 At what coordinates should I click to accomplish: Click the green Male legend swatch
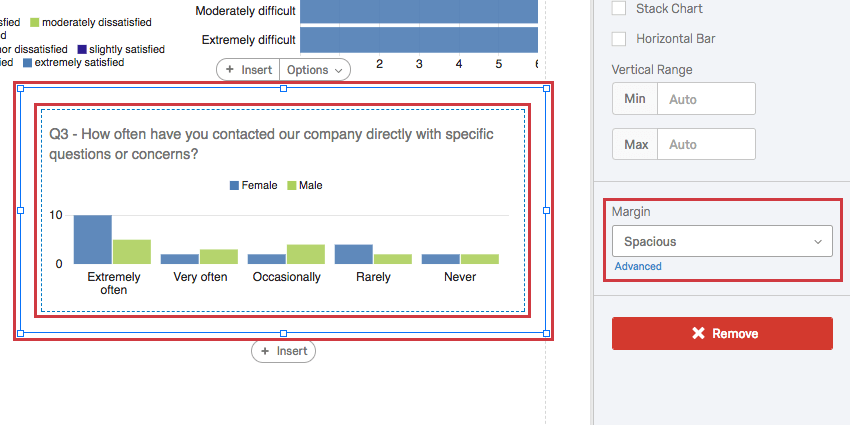pyautogui.click(x=292, y=185)
